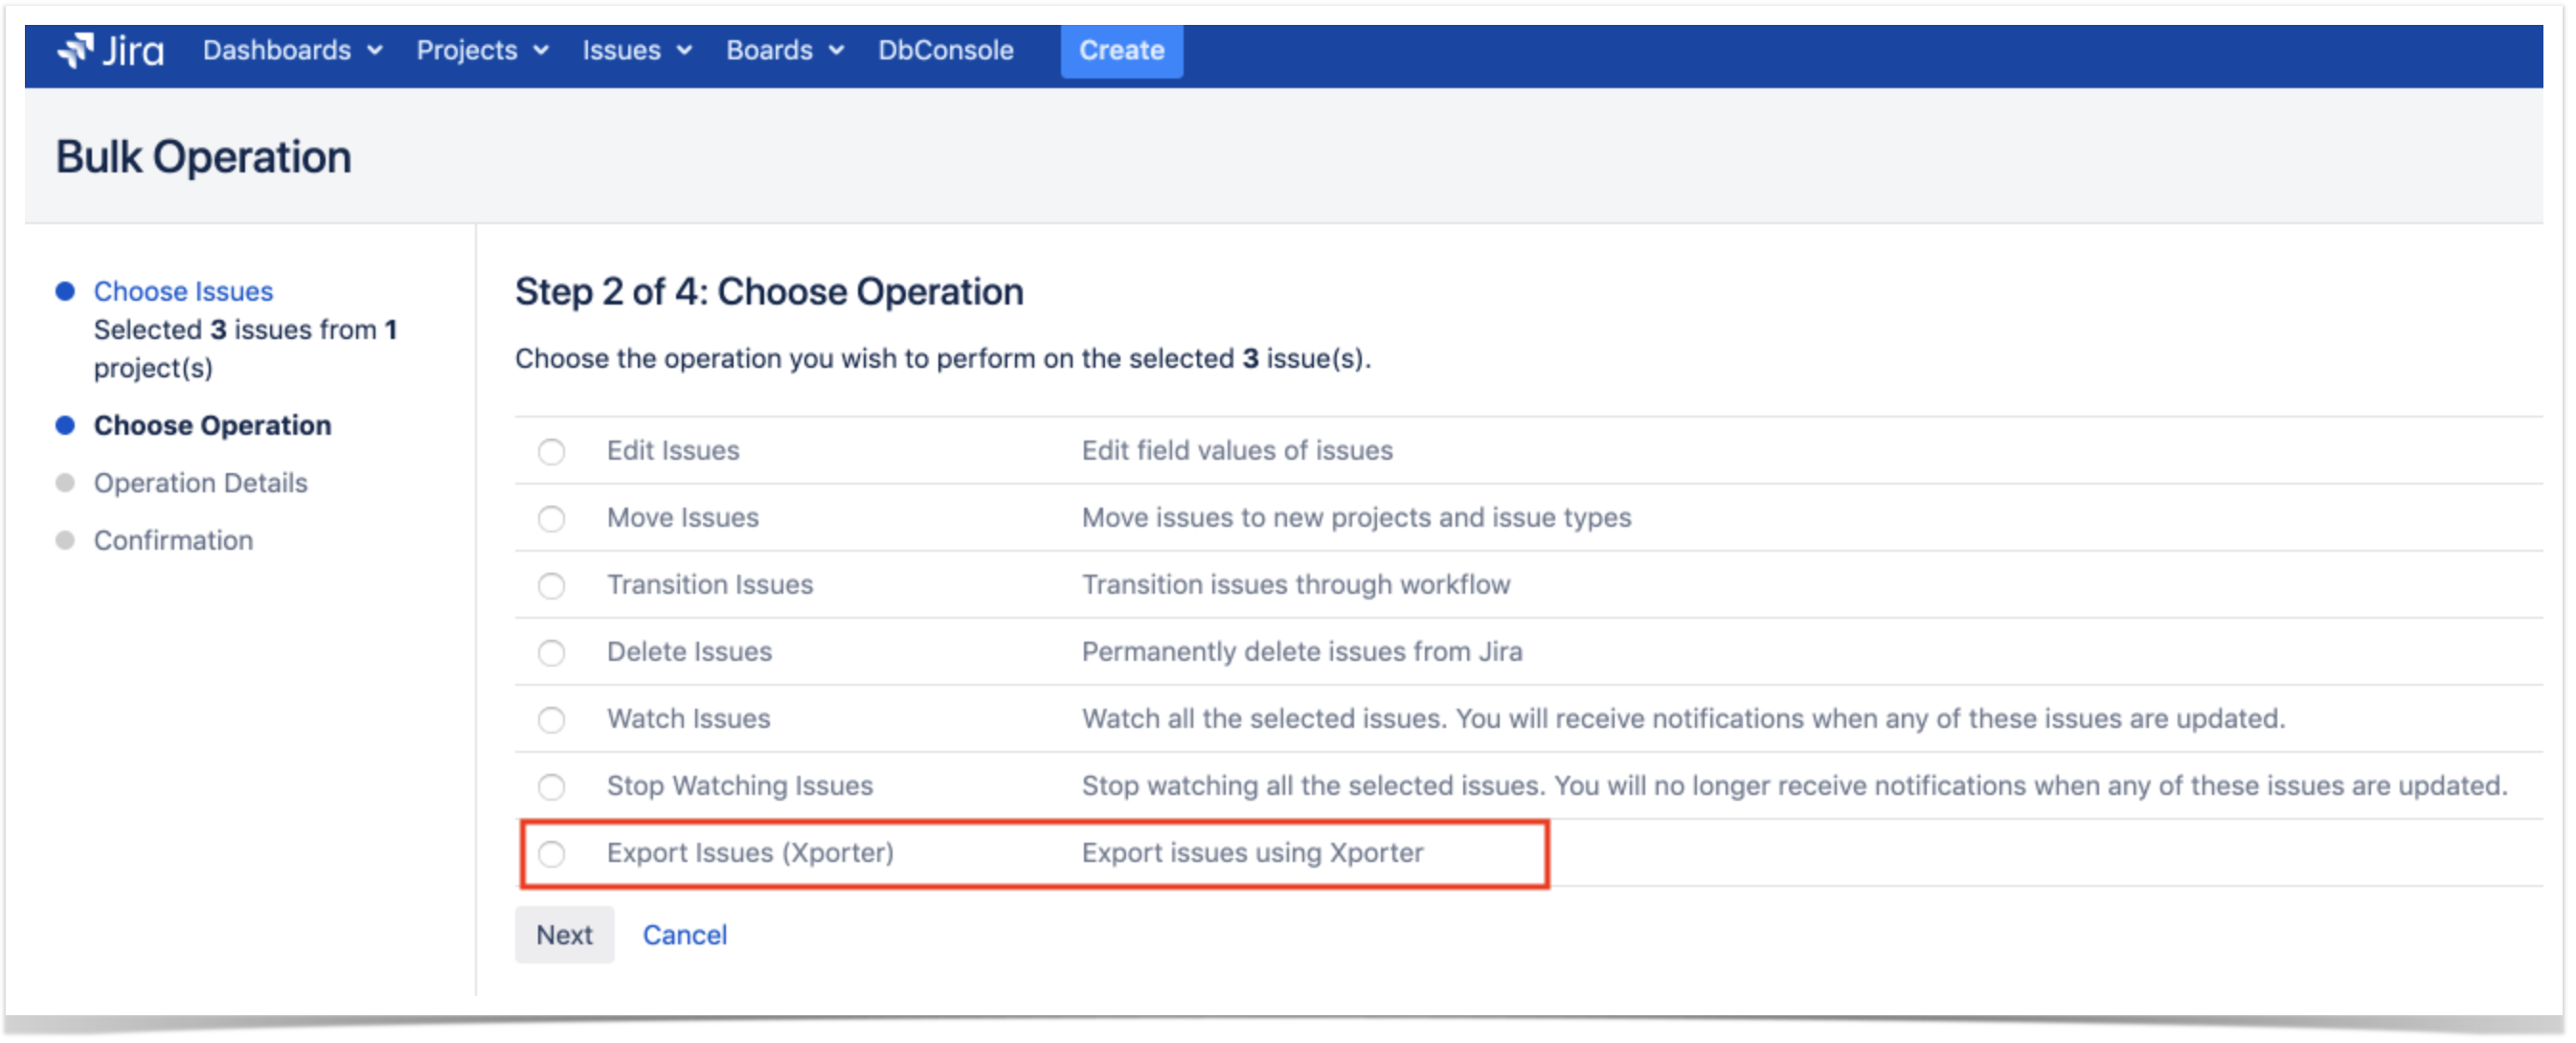Image resolution: width=2576 pixels, height=1043 pixels.
Task: Click the Operation Details step label
Action: (x=200, y=483)
